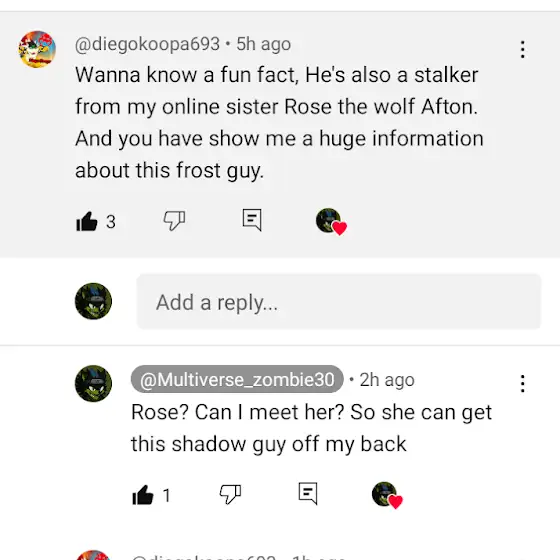Open @diegokoopa693 channel link
The height and width of the screenshot is (560, 560).
click(x=147, y=44)
